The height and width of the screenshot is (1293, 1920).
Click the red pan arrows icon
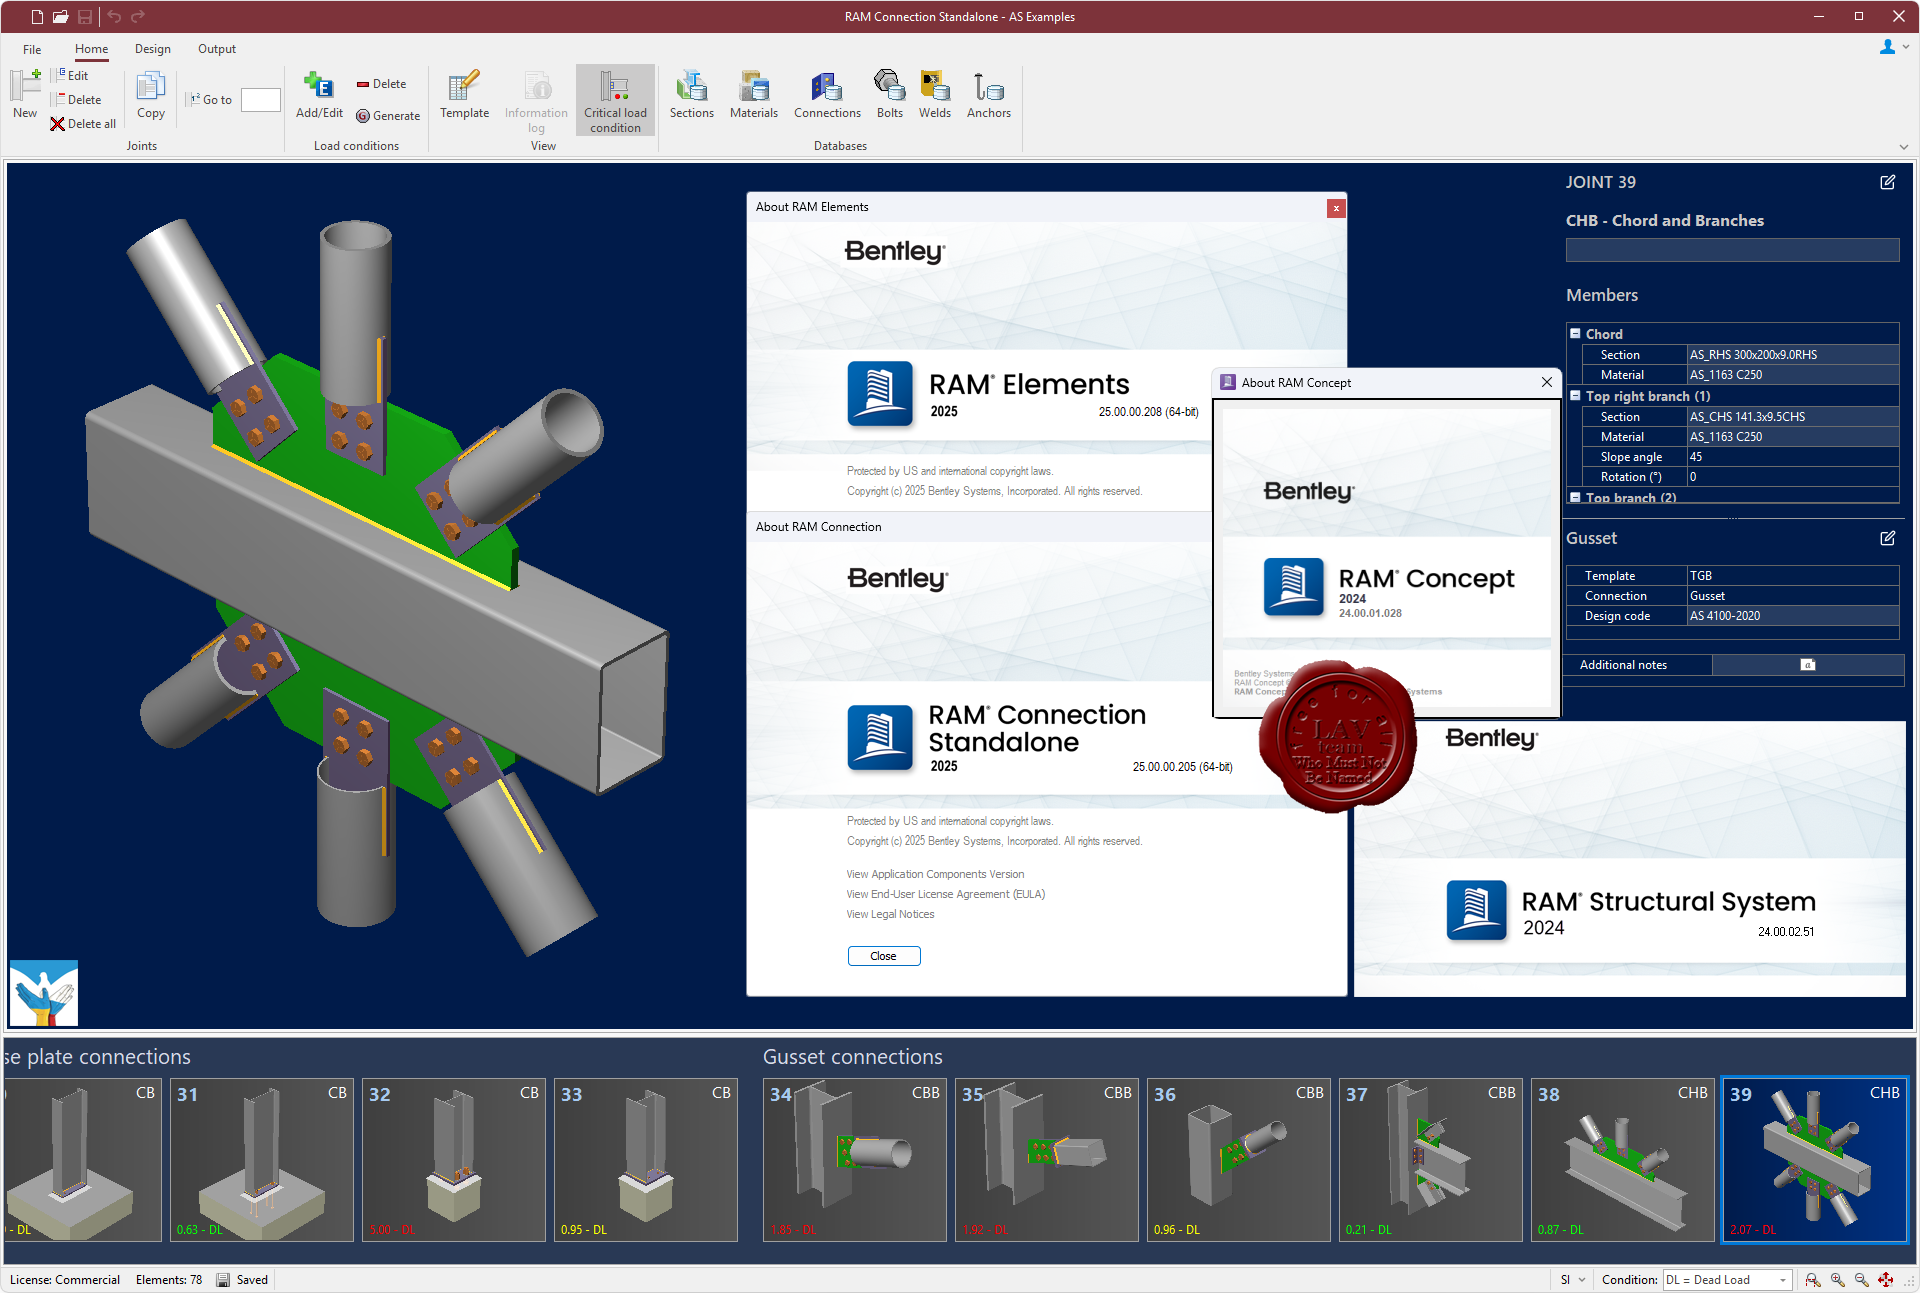coord(1885,1280)
